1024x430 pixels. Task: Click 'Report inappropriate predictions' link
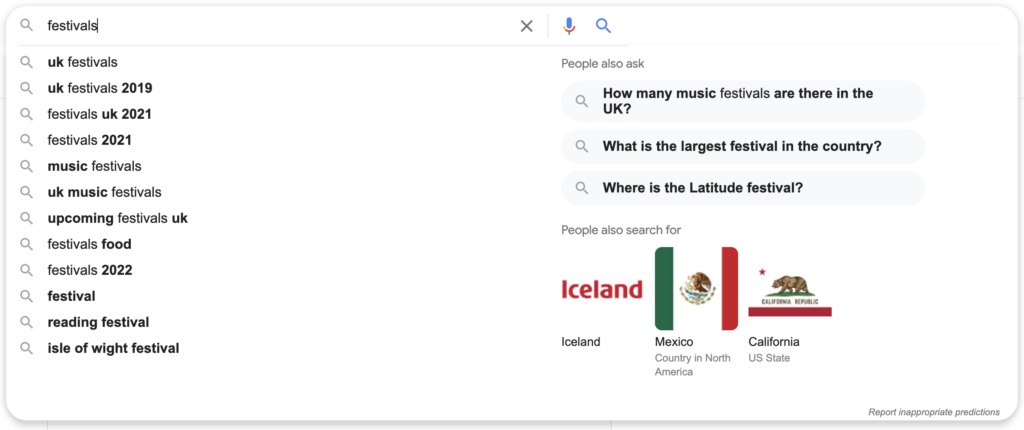point(934,412)
